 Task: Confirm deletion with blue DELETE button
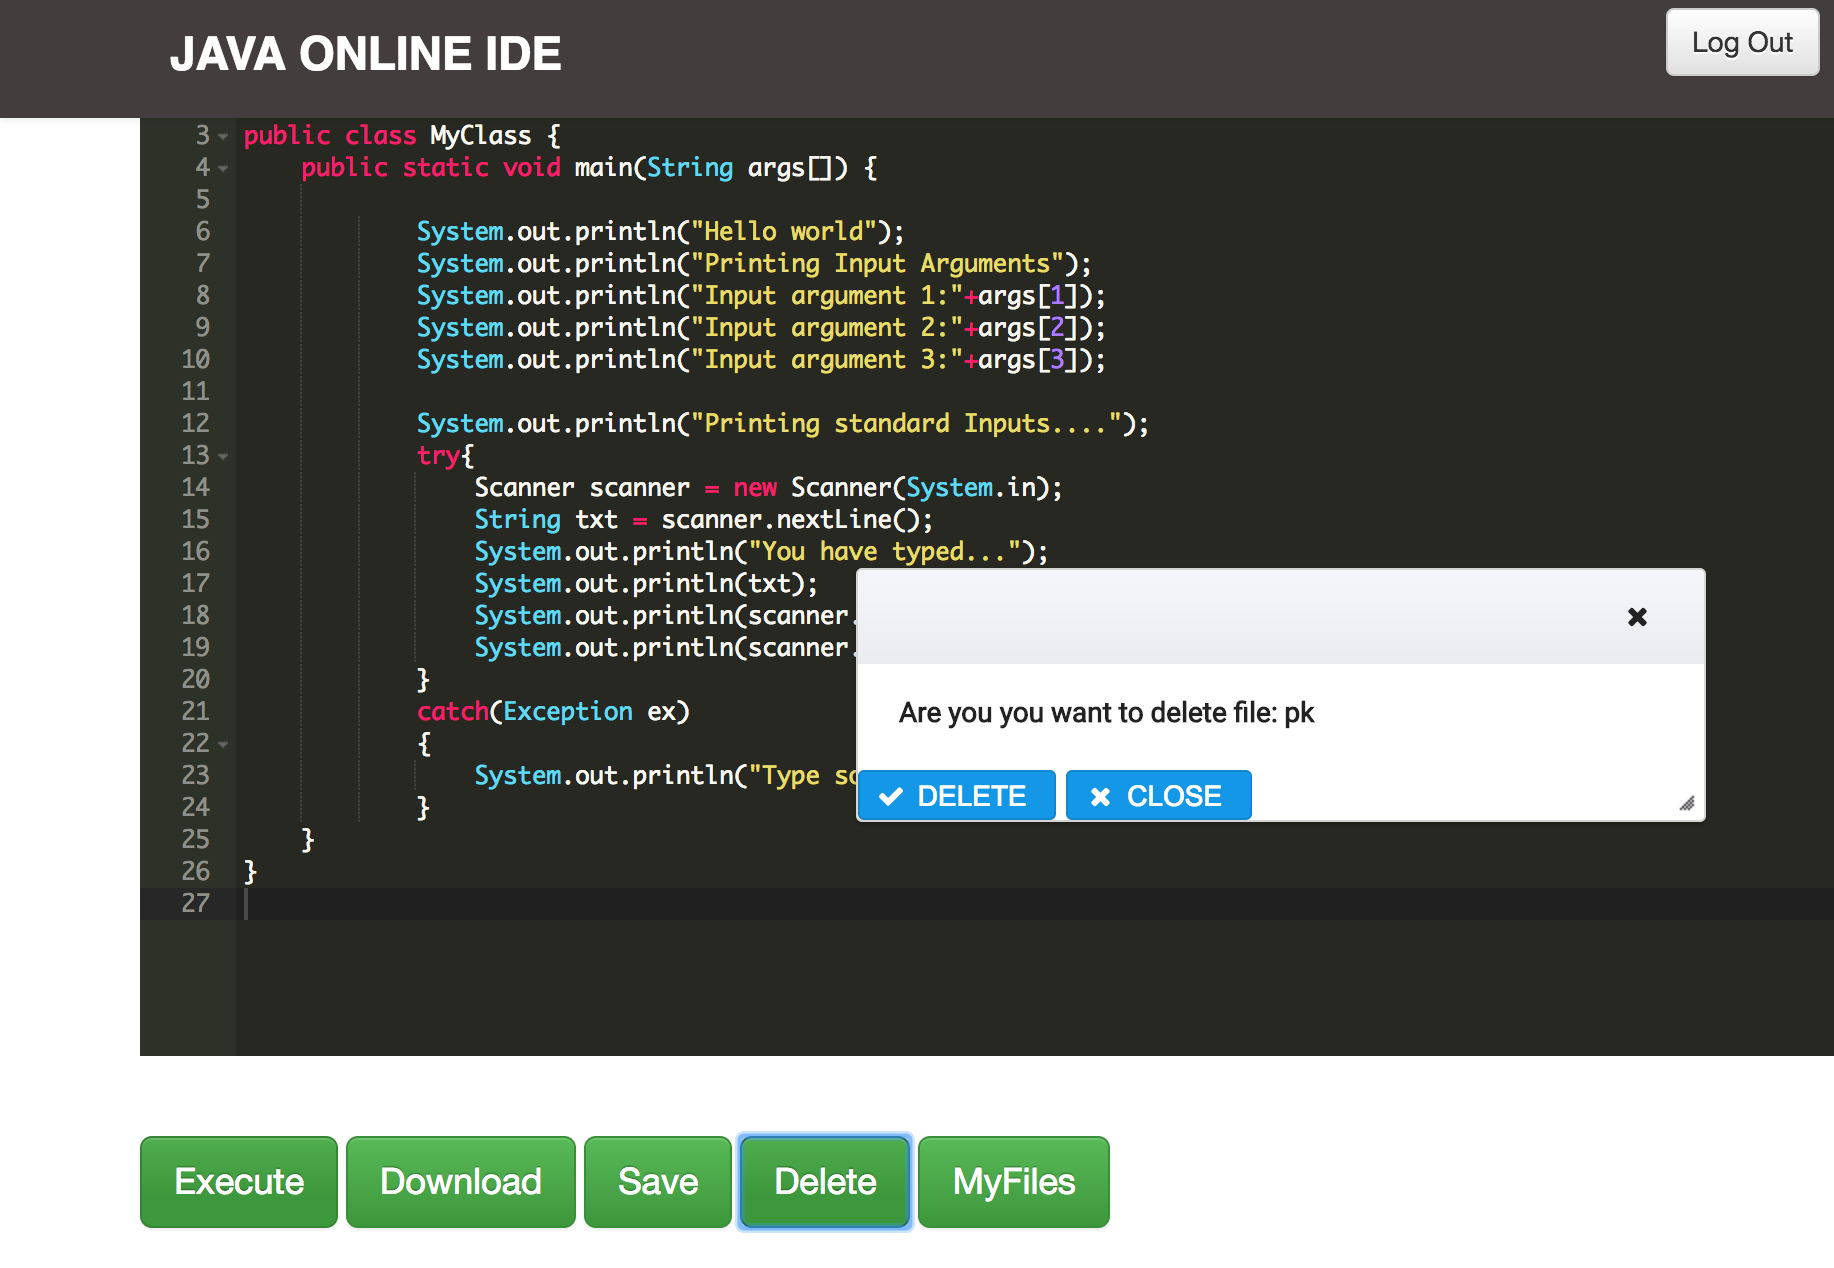pos(957,796)
